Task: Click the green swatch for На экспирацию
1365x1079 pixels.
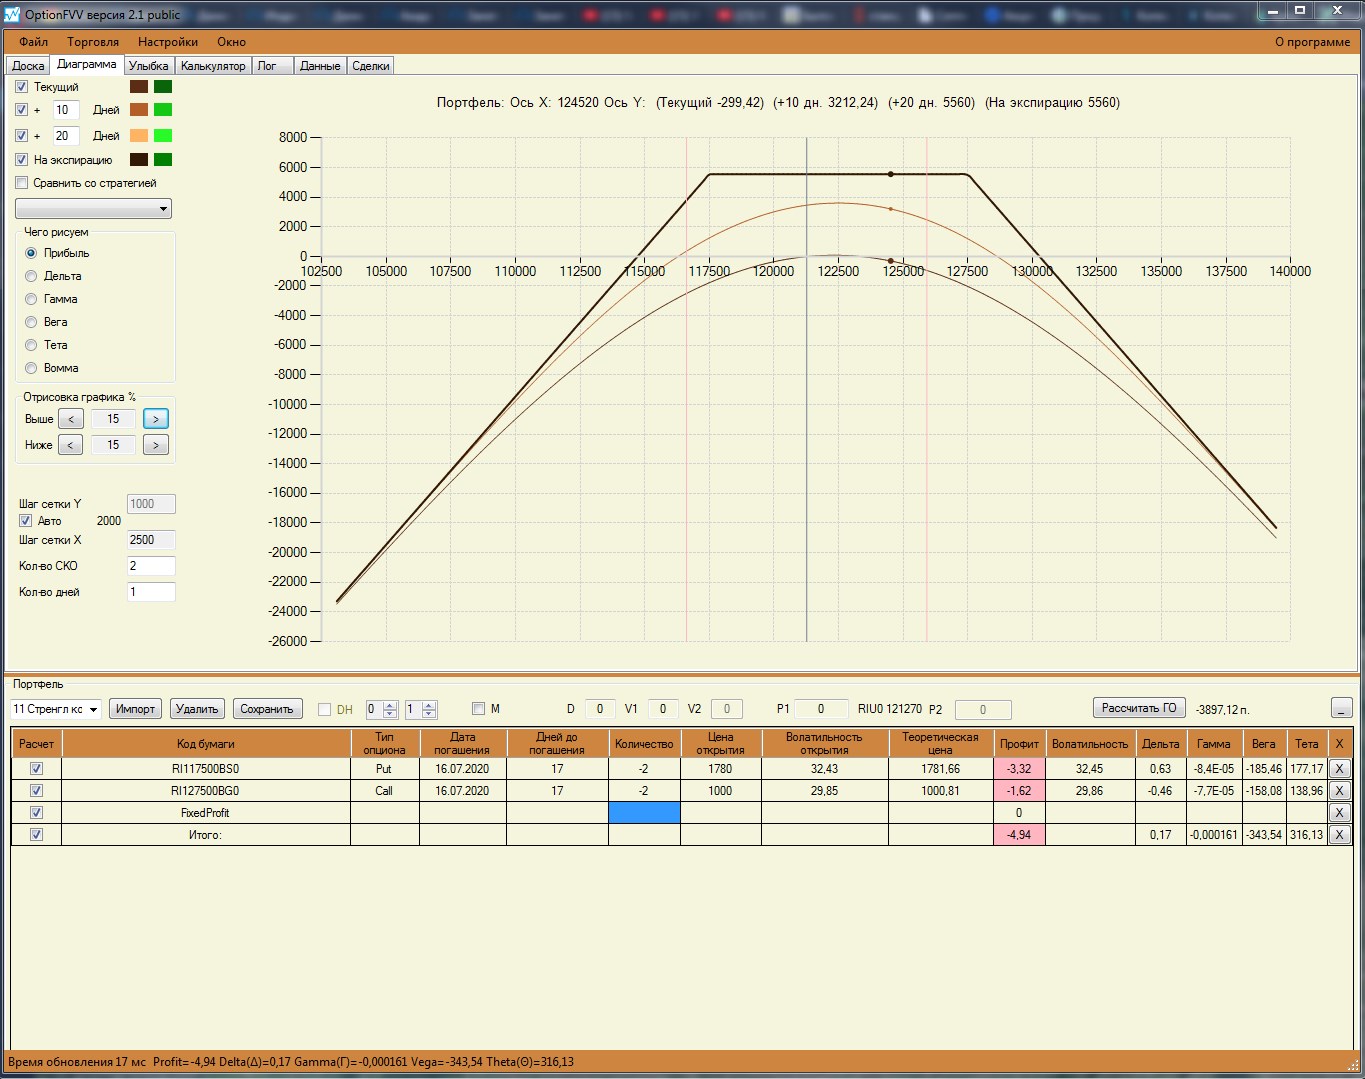Action: [163, 160]
